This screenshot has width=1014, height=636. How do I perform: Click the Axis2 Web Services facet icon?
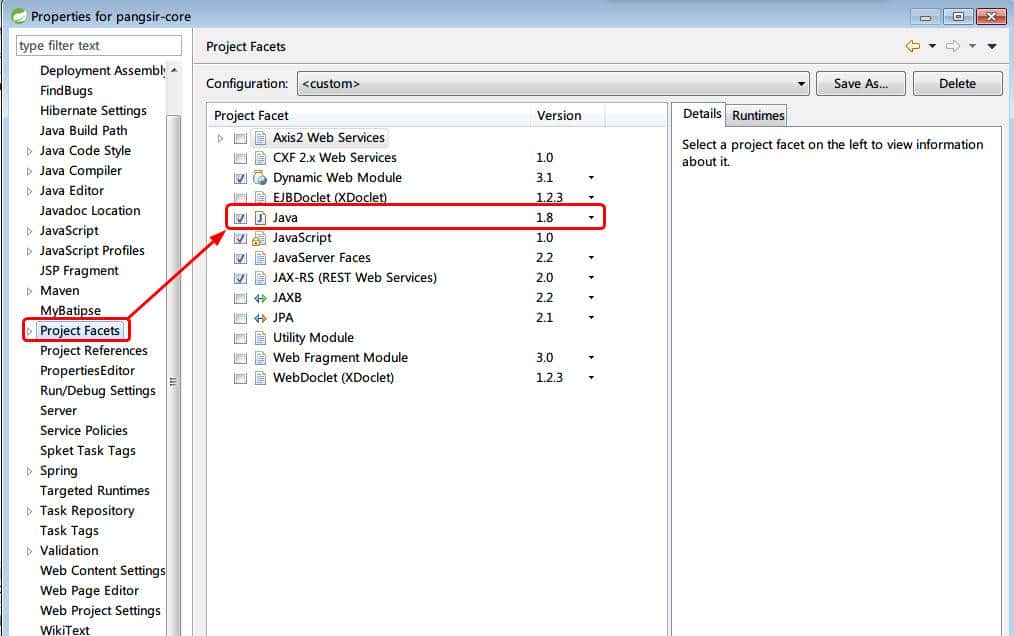(x=260, y=138)
